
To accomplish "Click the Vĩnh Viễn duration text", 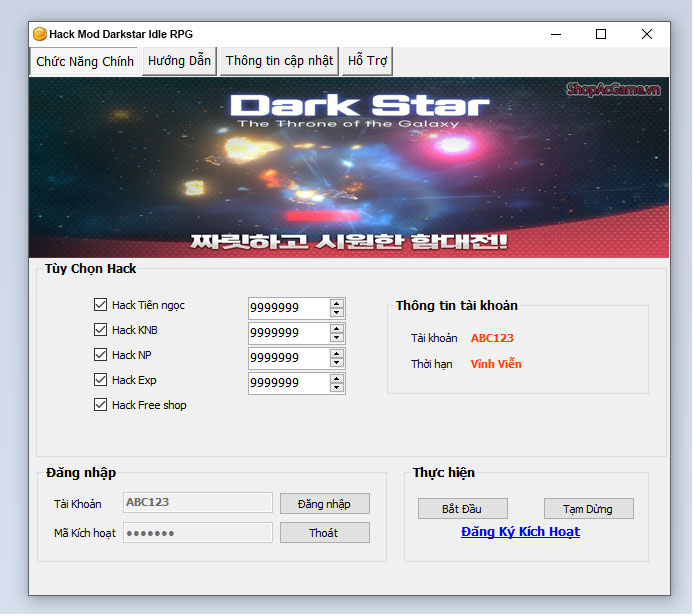I will coord(496,364).
